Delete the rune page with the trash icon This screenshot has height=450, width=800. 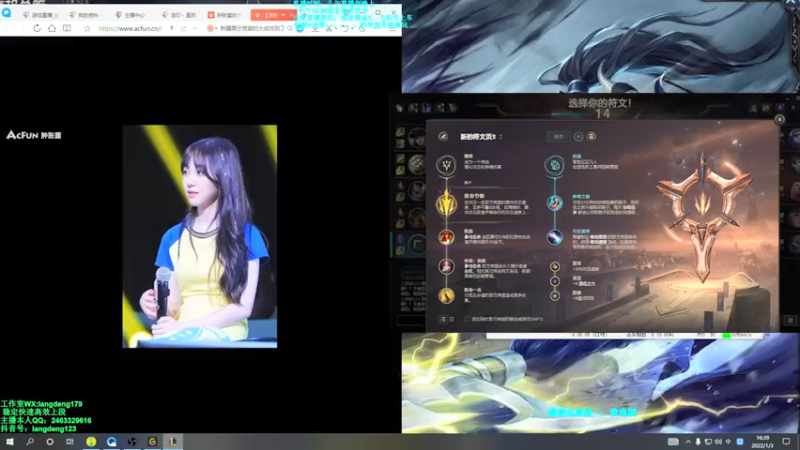coord(591,136)
